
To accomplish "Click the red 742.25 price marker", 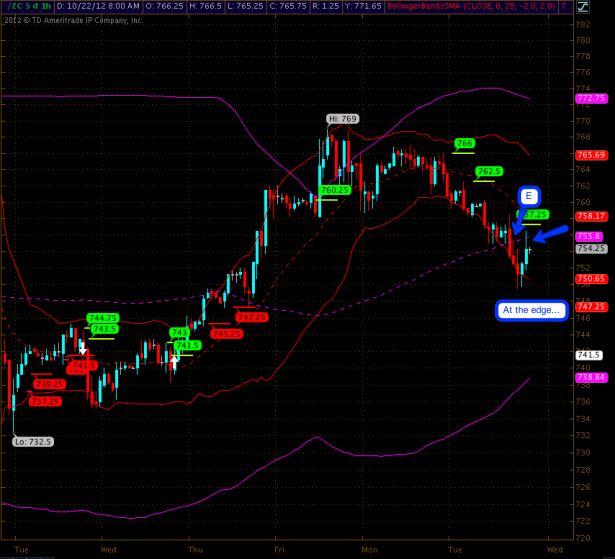I will 252,316.
